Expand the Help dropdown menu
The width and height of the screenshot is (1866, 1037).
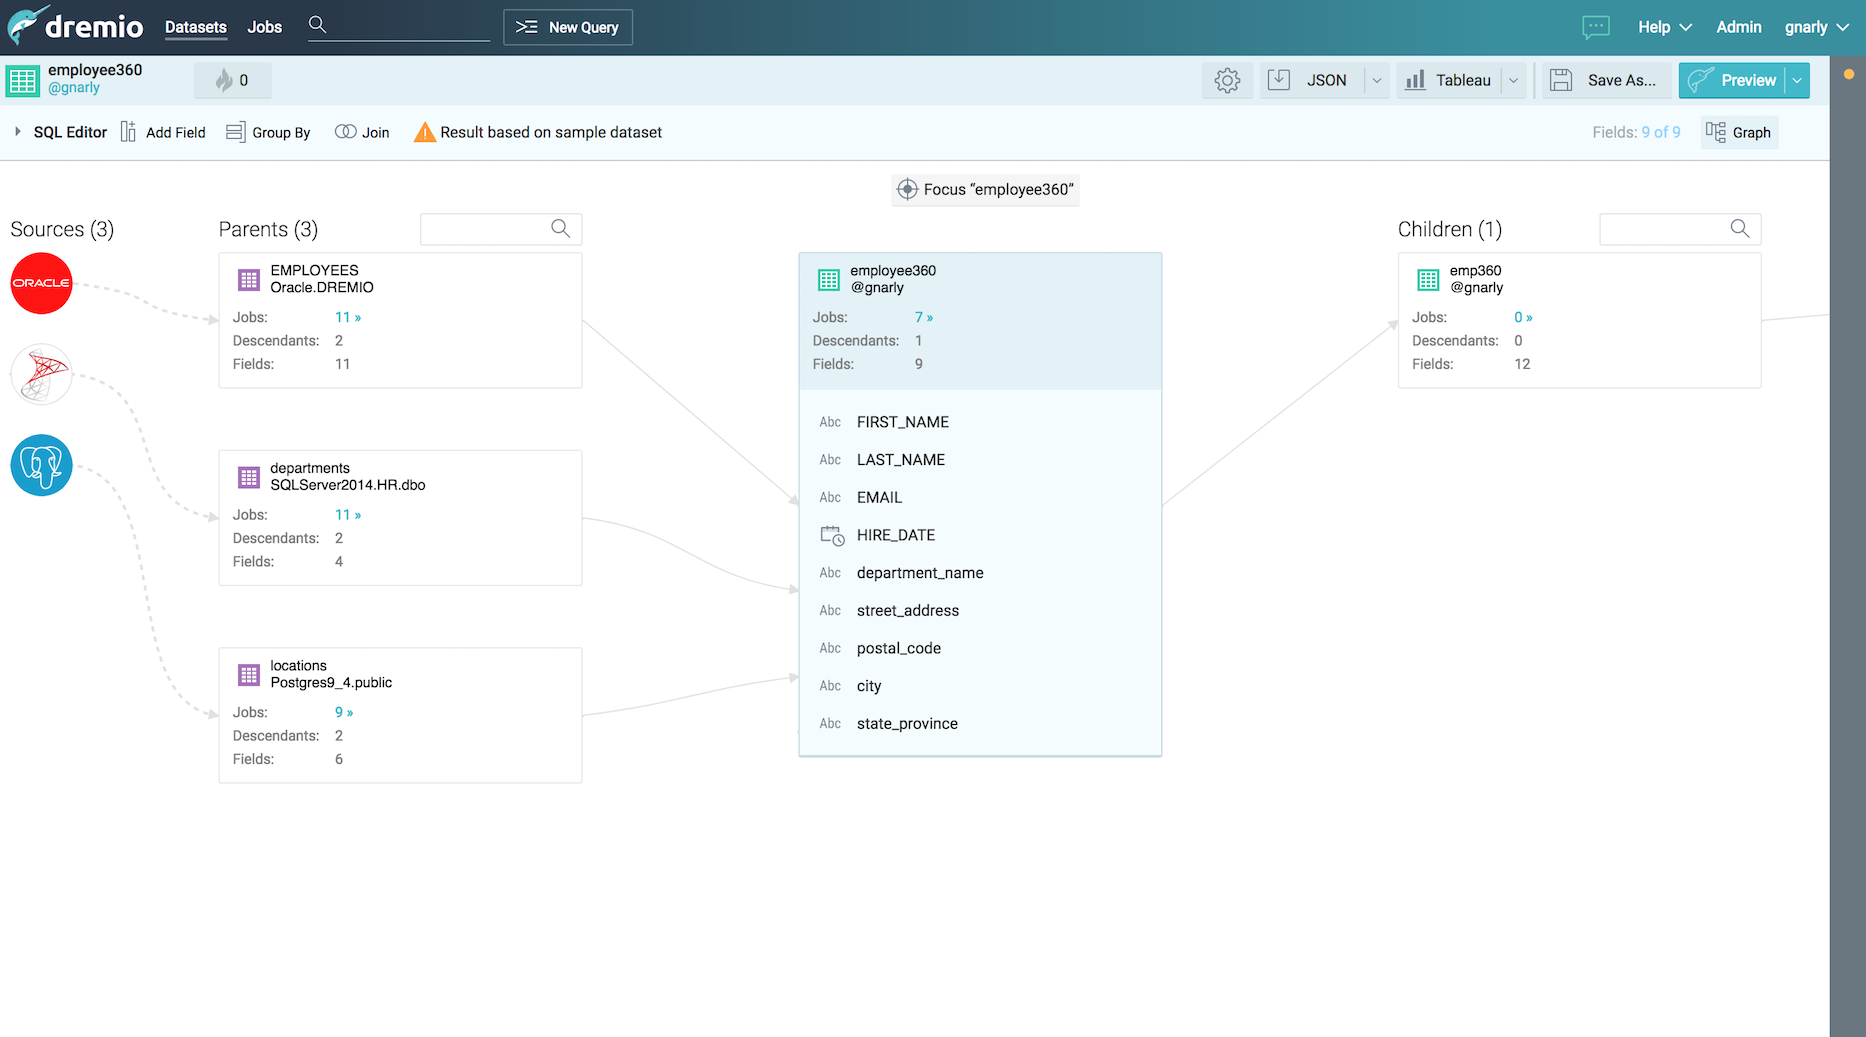(1665, 27)
